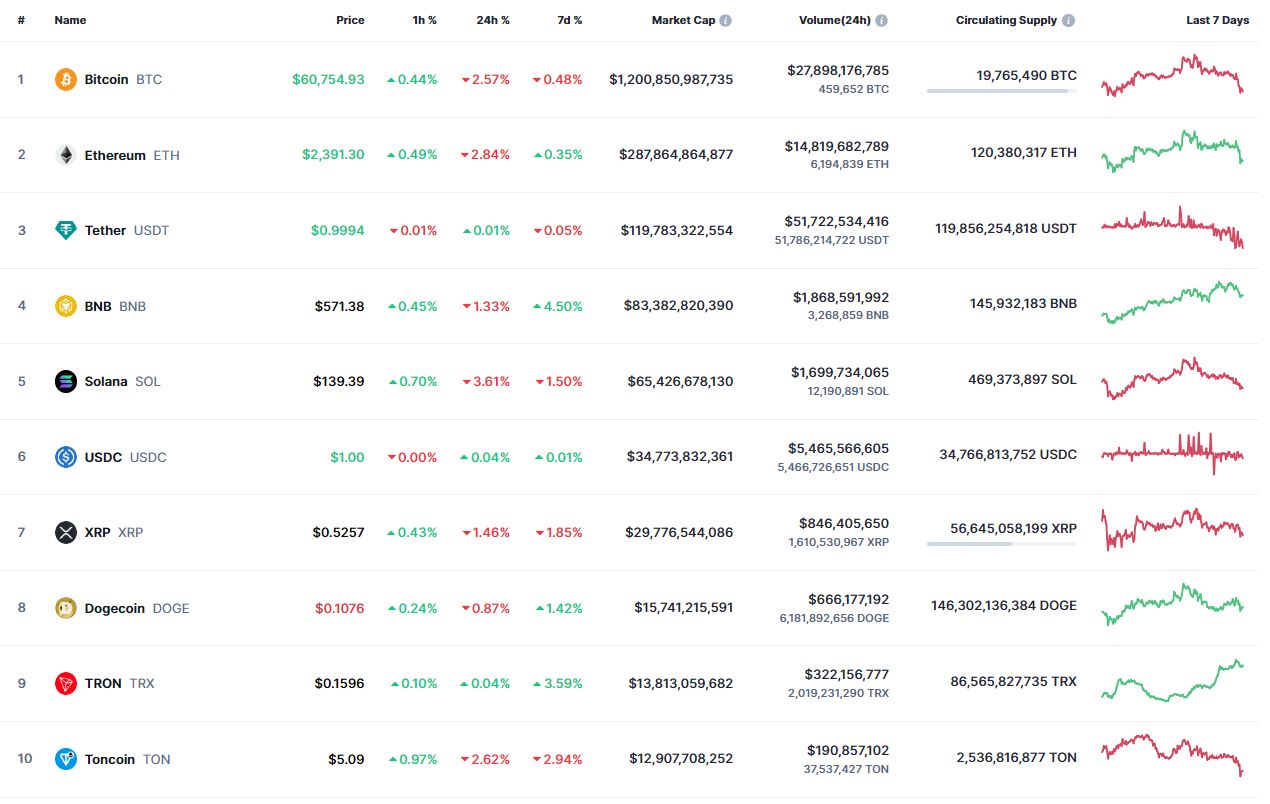The width and height of the screenshot is (1270, 804).
Task: Click the Volume(24h) info icon
Action: click(x=882, y=20)
